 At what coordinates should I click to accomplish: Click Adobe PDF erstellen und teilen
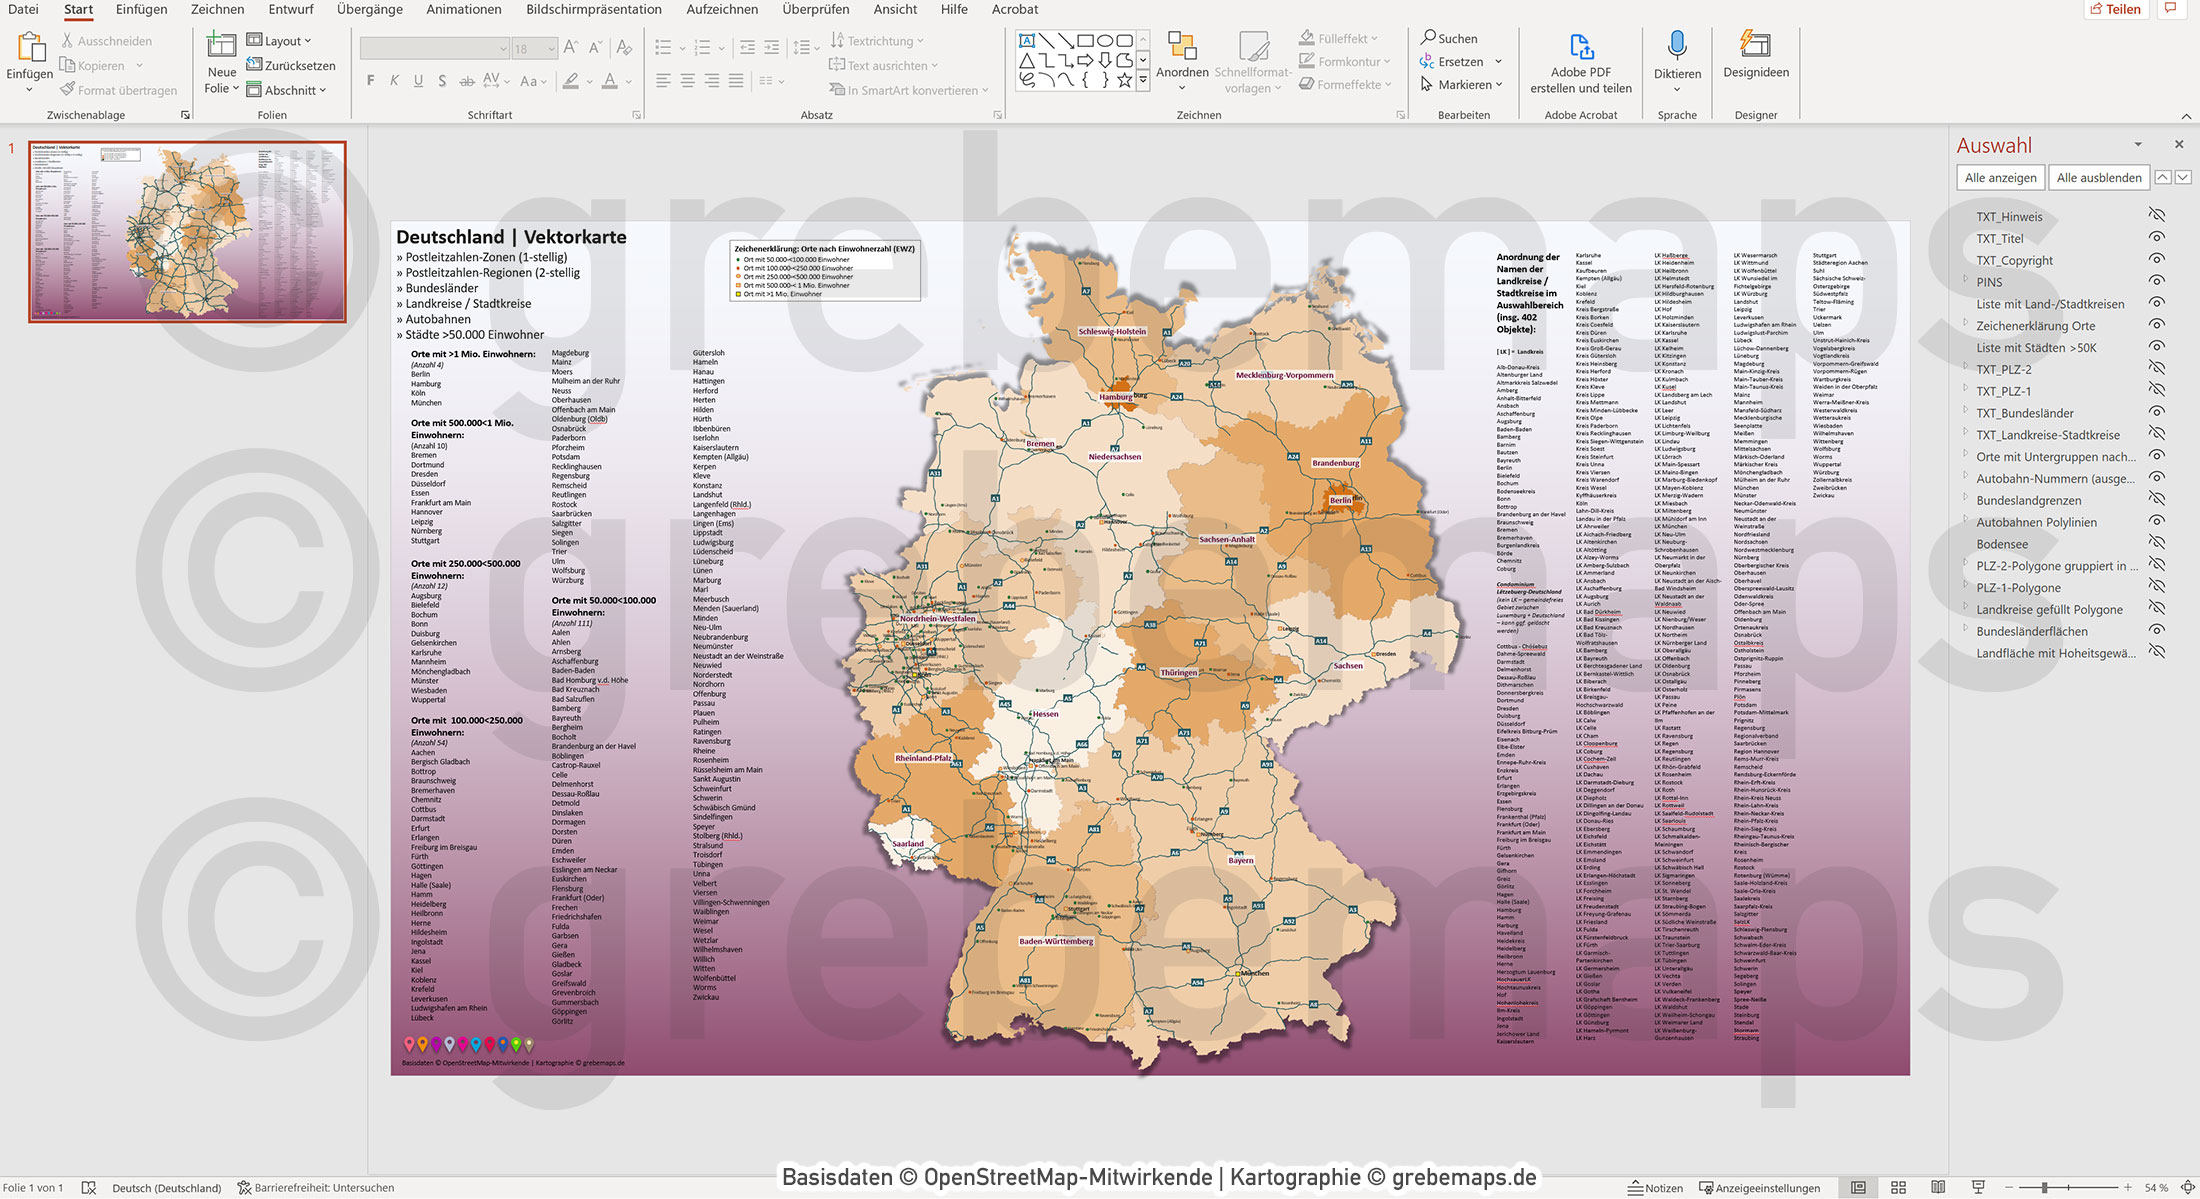pos(1581,60)
